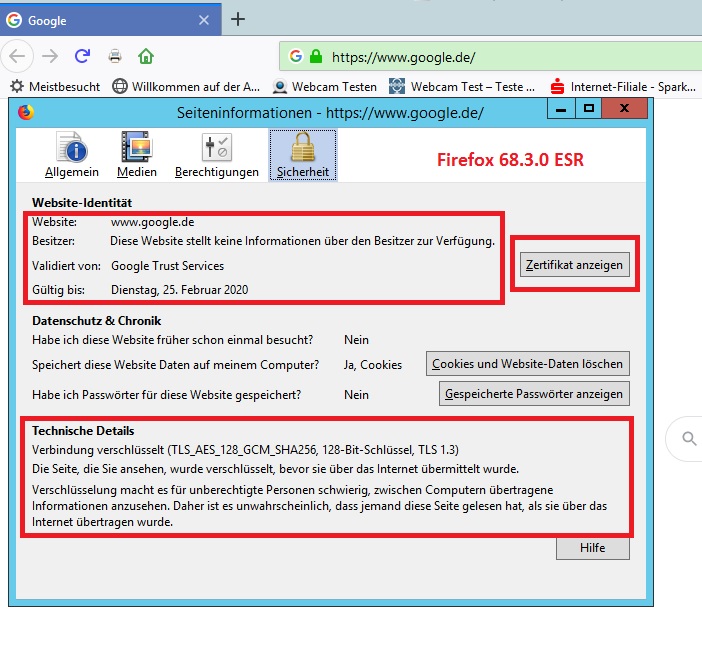Click the Zertifikat anzeigen button

pos(574,265)
